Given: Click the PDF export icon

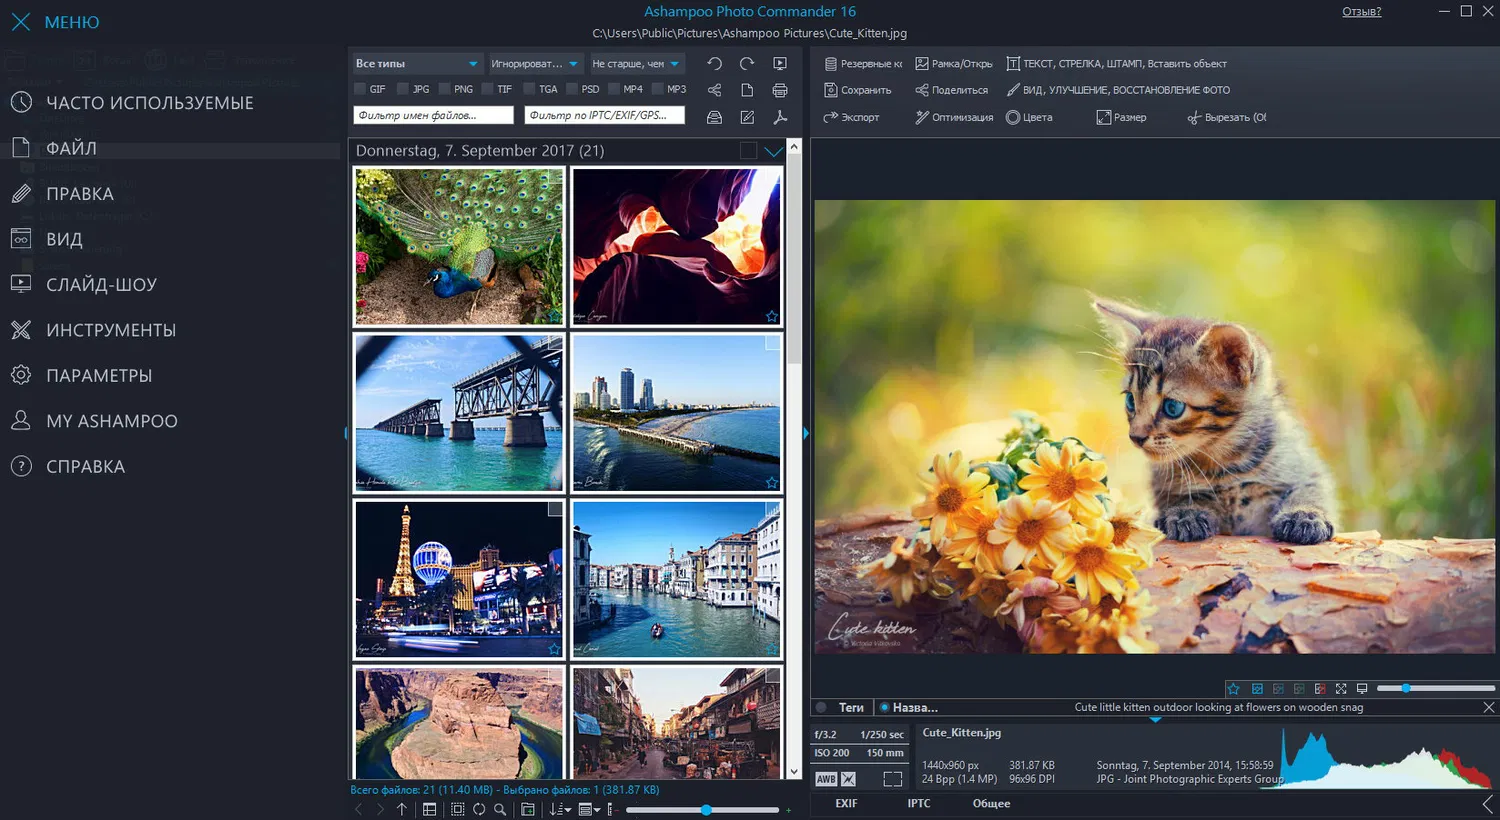Looking at the screenshot, I should pos(780,117).
